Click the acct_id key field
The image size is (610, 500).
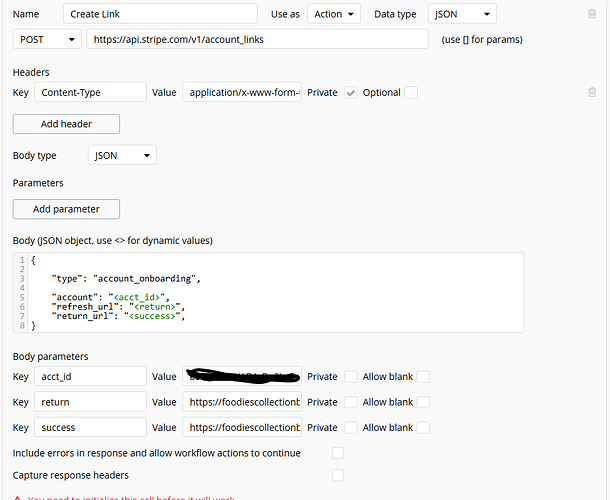[x=91, y=376]
